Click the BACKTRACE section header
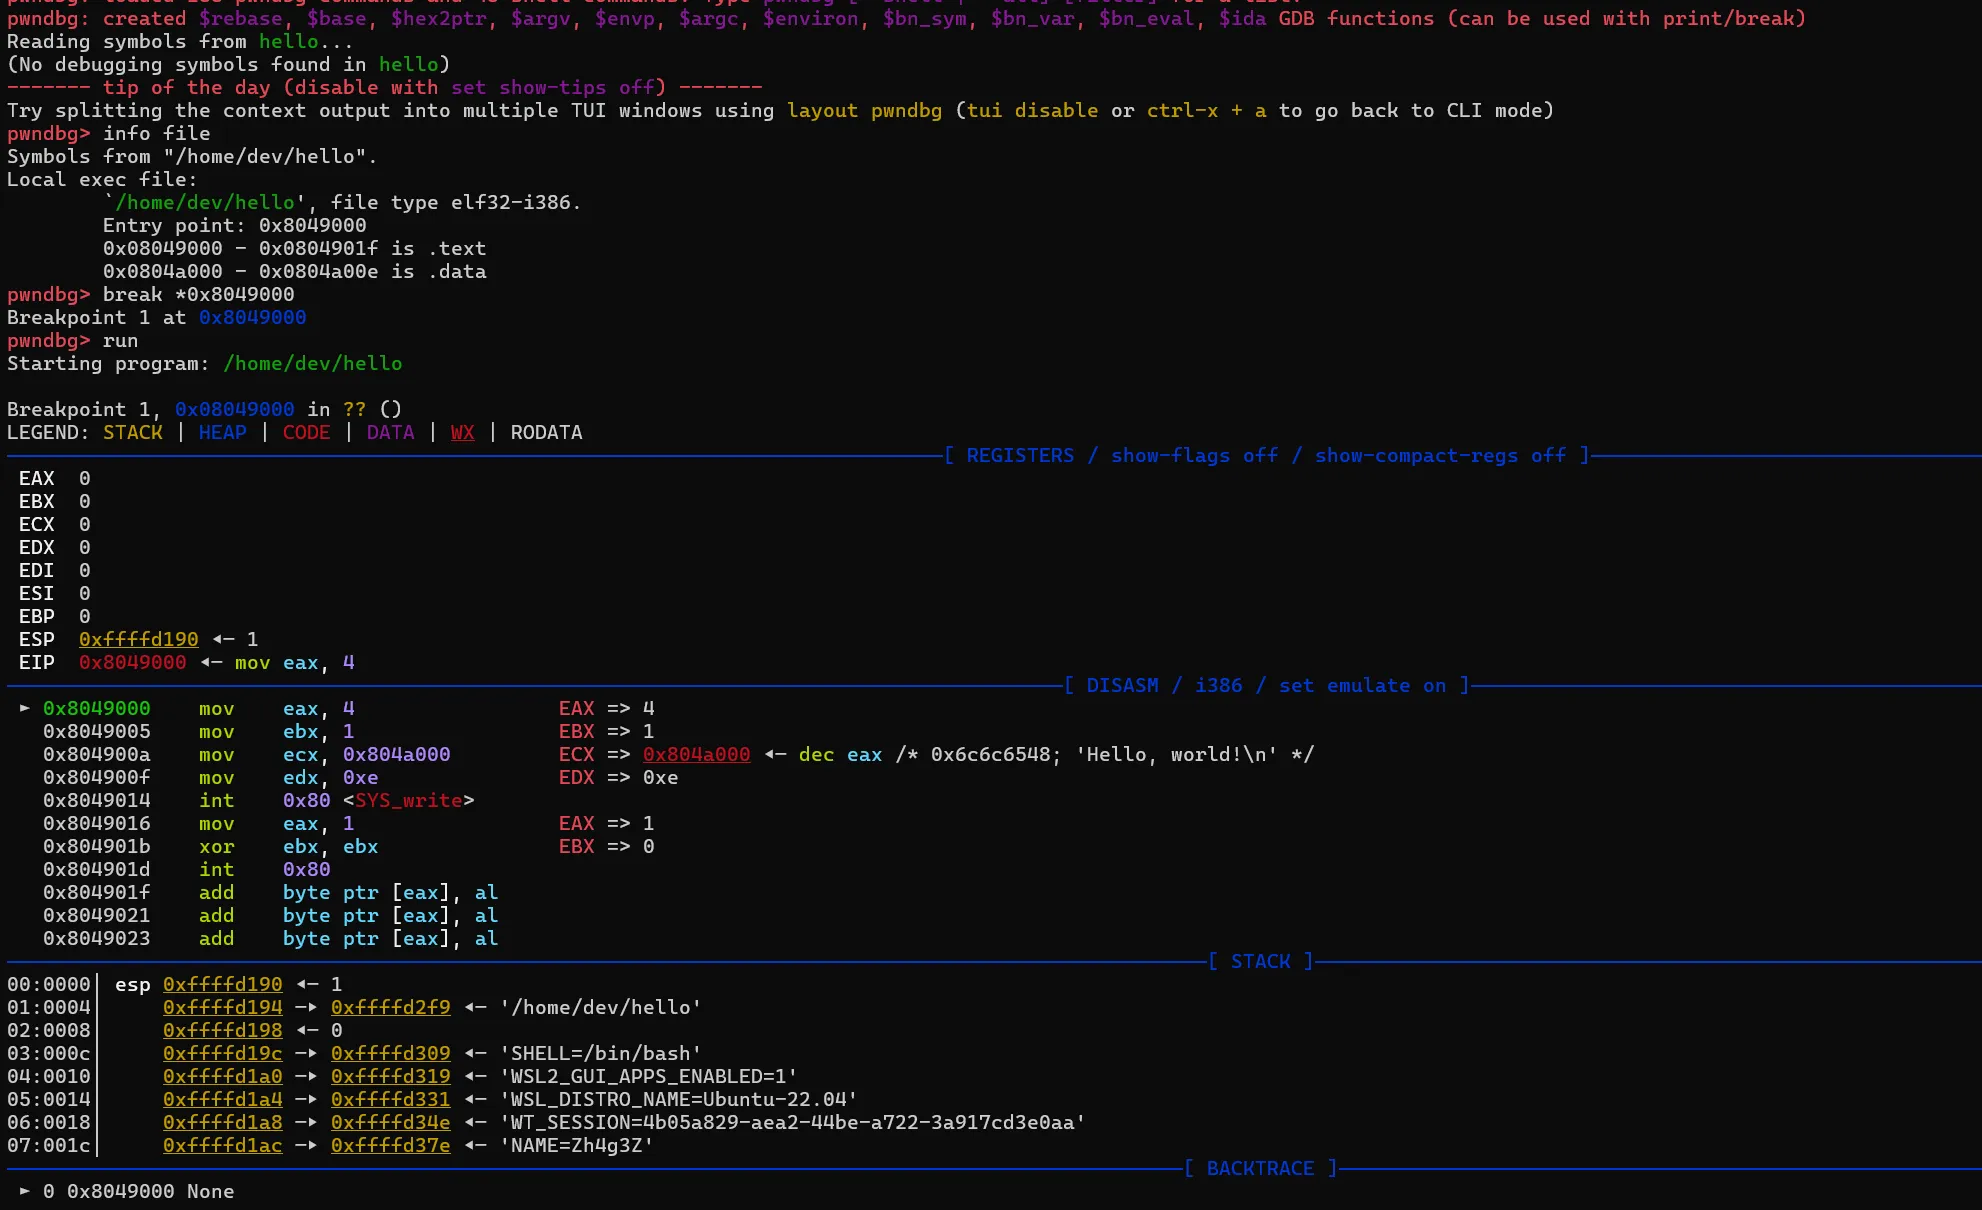Image resolution: width=1982 pixels, height=1210 pixels. (1260, 1168)
